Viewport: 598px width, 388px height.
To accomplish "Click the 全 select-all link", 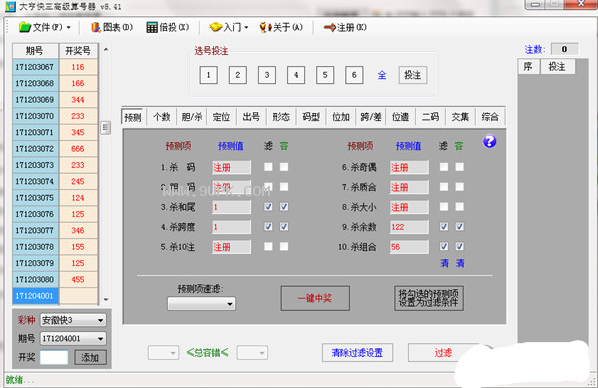I will click(382, 75).
